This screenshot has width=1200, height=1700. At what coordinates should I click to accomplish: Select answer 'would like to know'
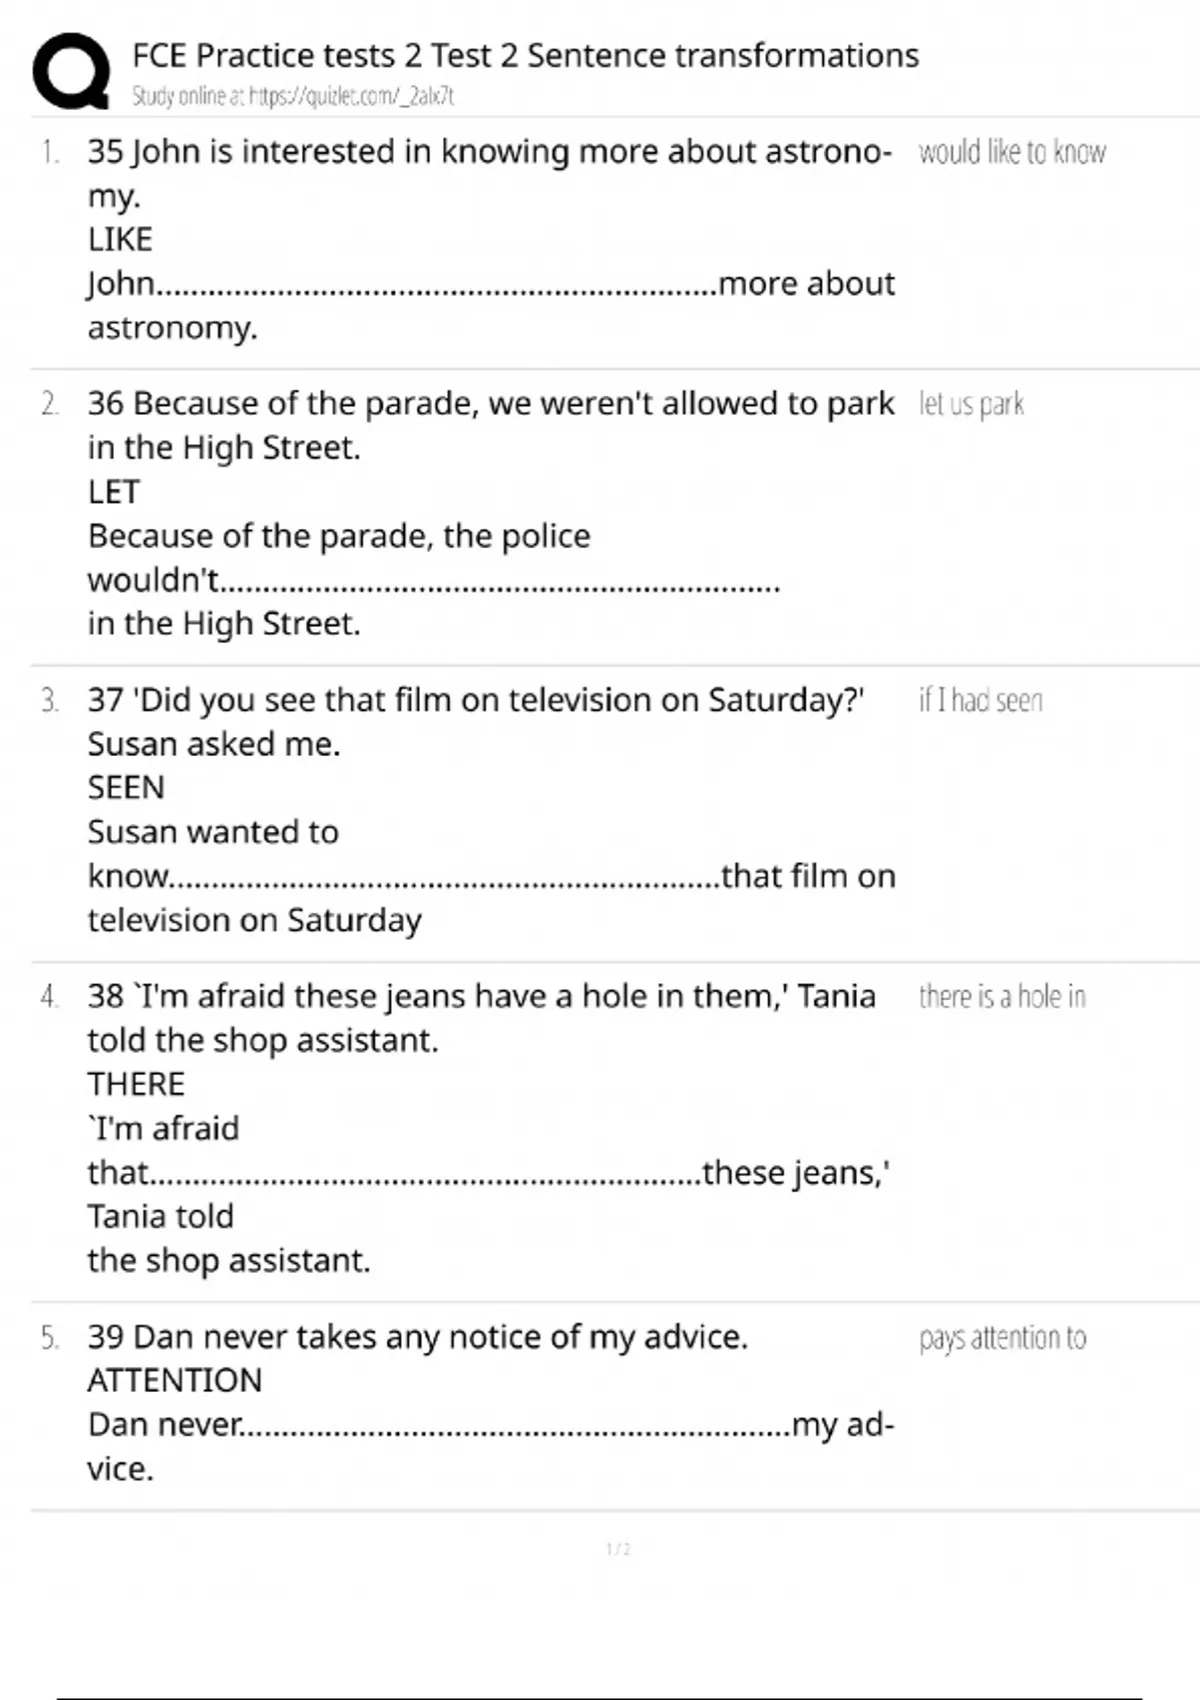pos(1012,152)
